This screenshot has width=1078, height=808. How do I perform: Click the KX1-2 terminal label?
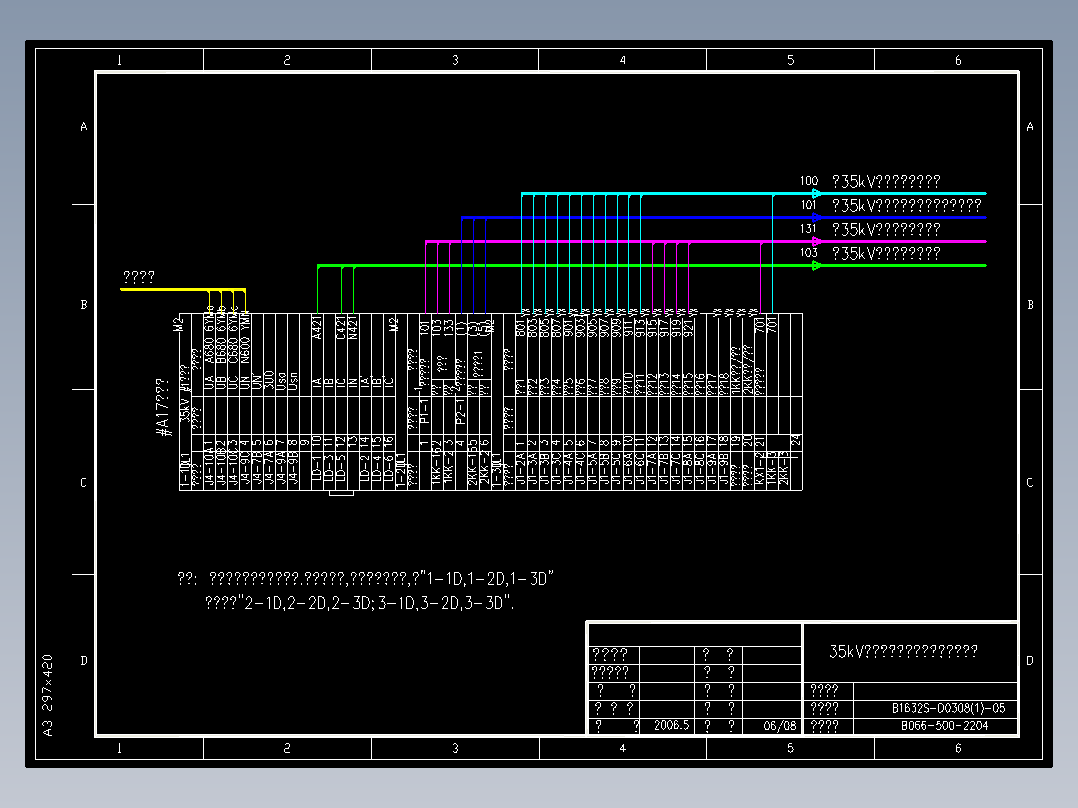coord(760,470)
